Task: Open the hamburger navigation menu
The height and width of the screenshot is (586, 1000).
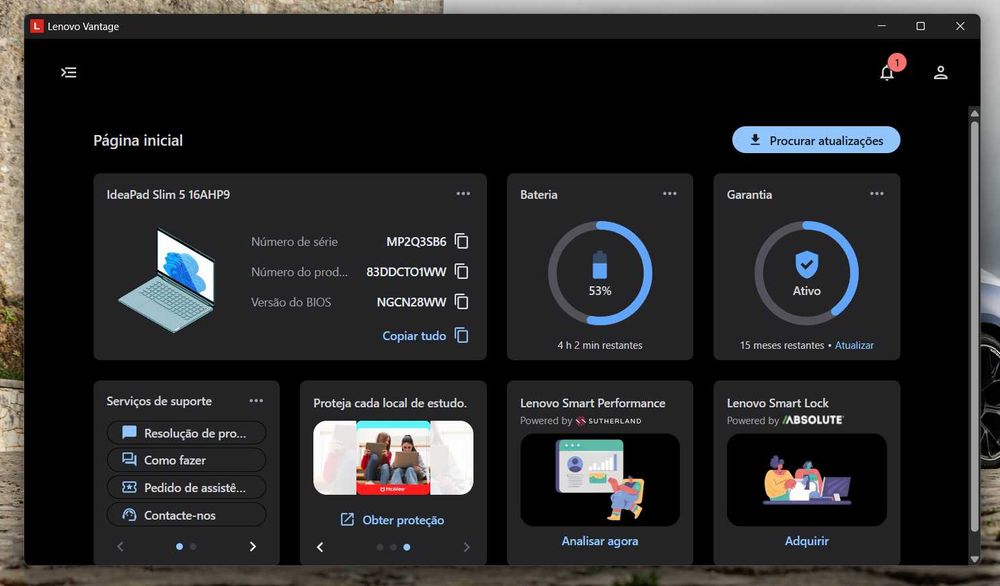Action: 69,72
